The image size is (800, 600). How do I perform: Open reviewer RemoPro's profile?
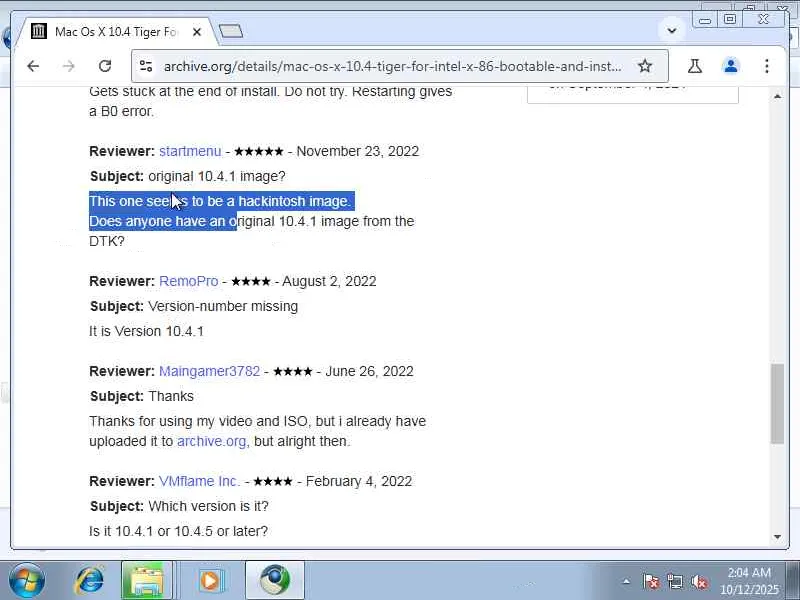pyautogui.click(x=189, y=282)
